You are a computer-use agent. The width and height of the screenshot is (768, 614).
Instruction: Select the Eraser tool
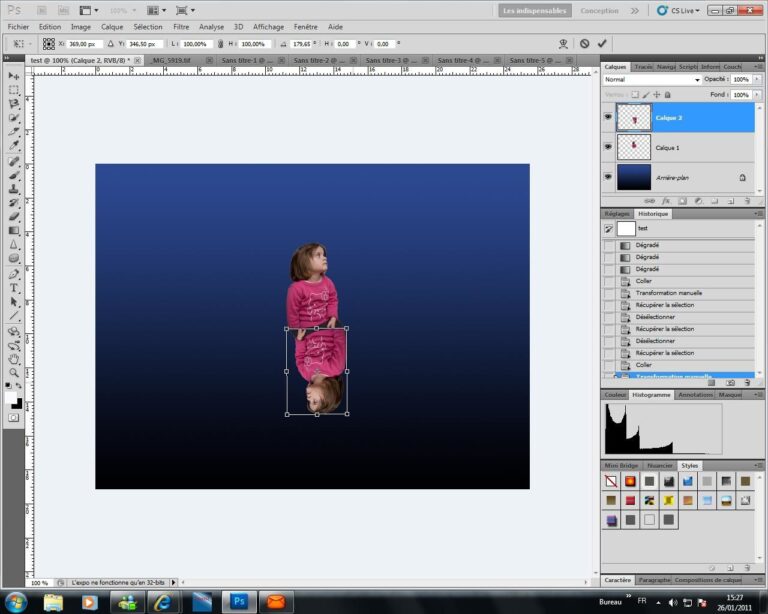pyautogui.click(x=14, y=216)
